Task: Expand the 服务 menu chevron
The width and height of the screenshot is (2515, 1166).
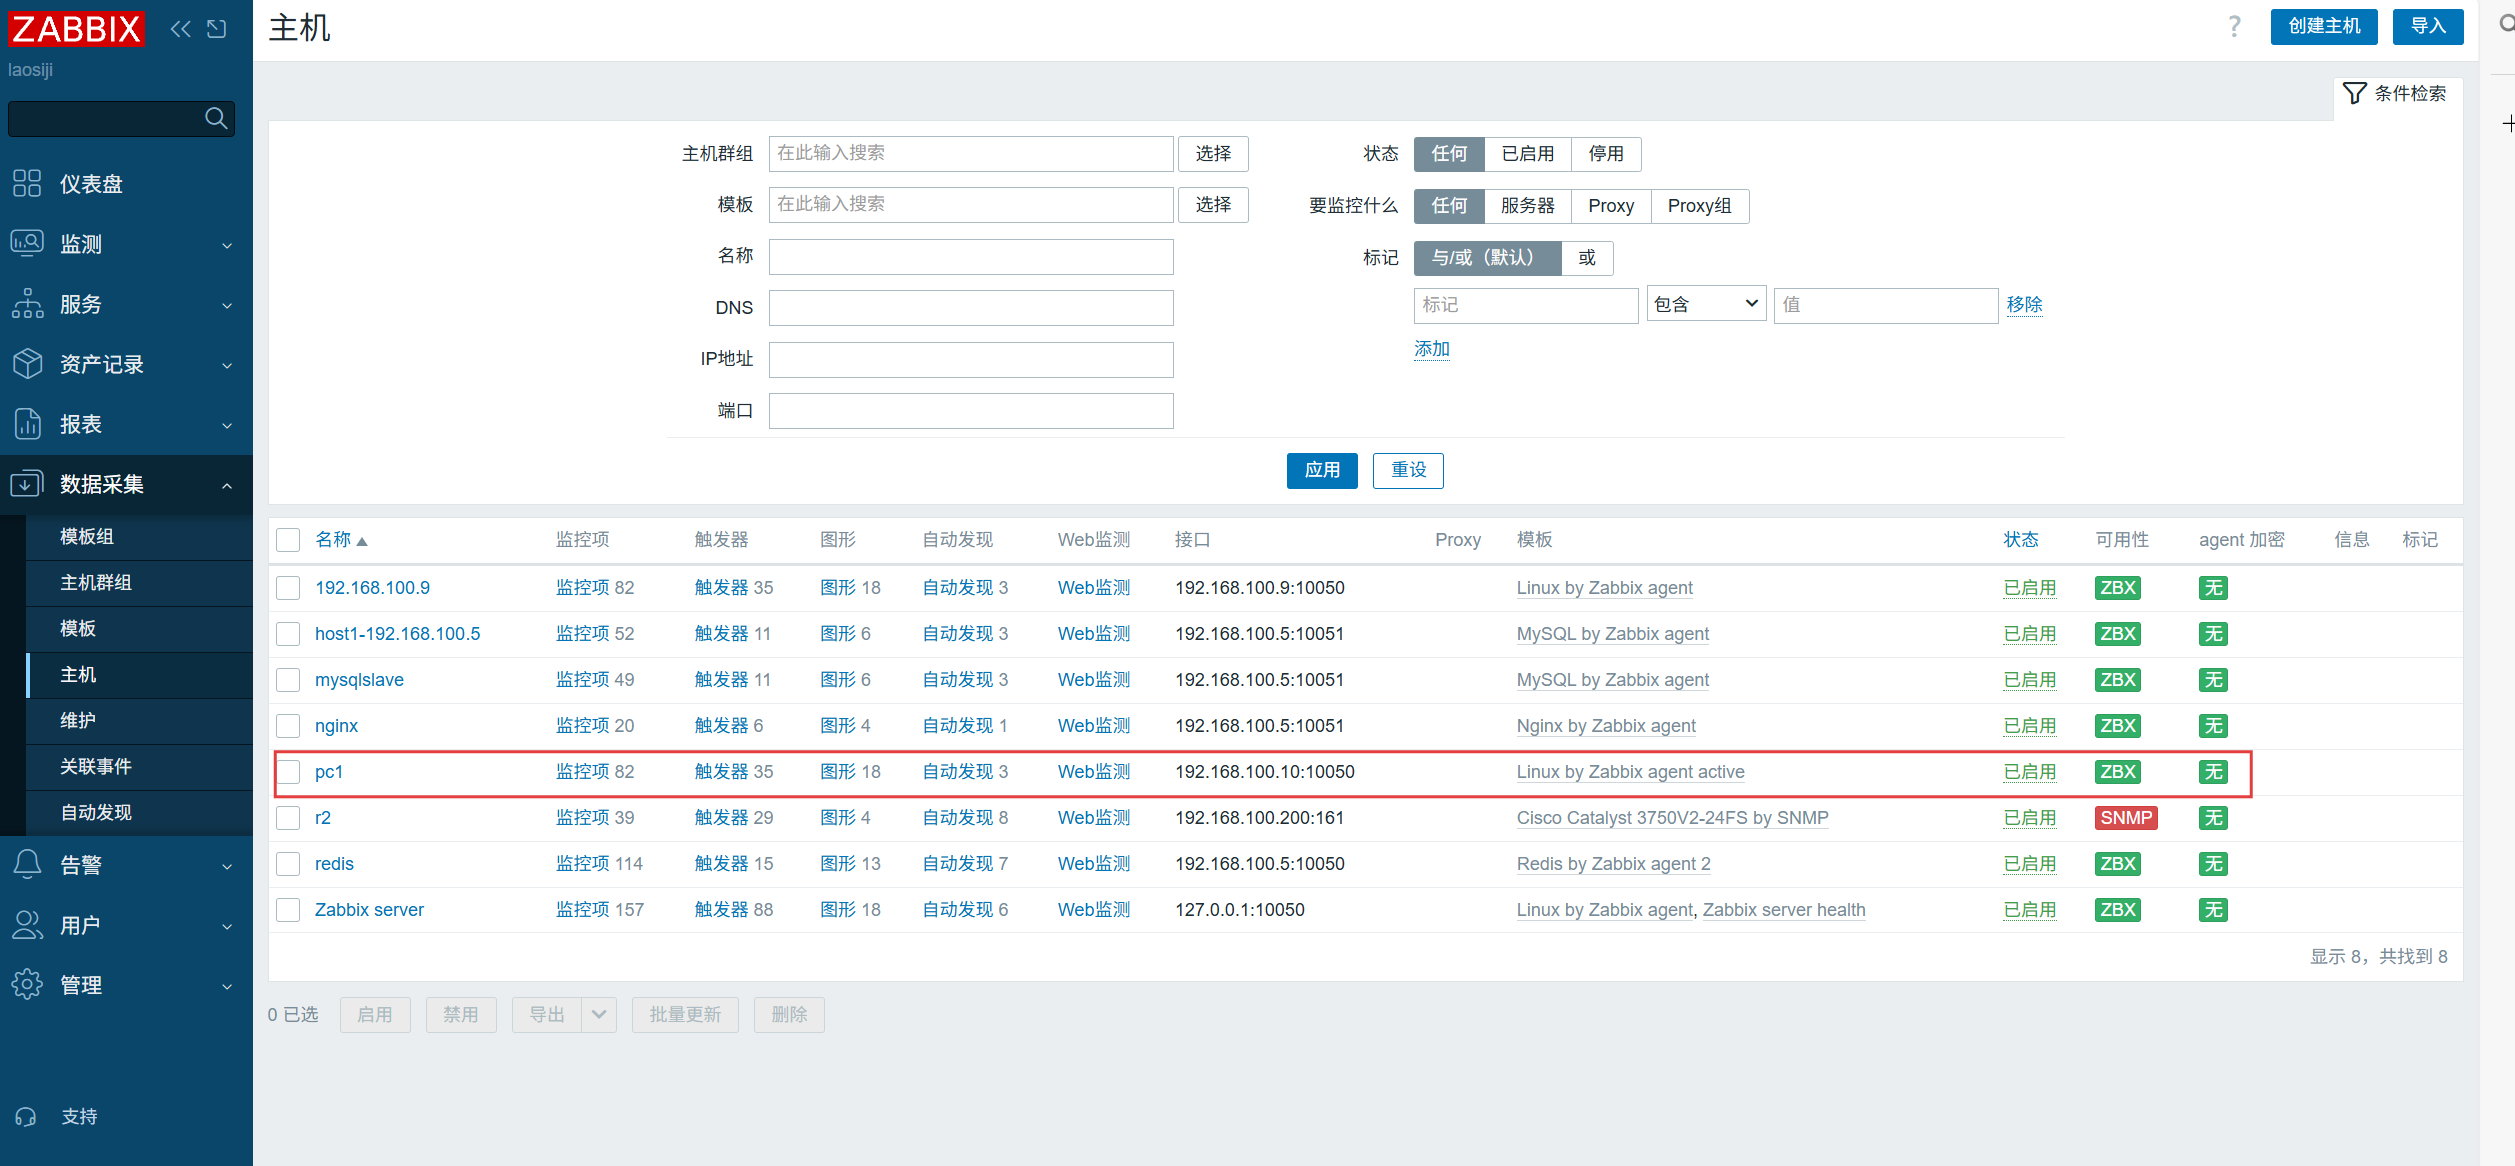Action: tap(227, 305)
